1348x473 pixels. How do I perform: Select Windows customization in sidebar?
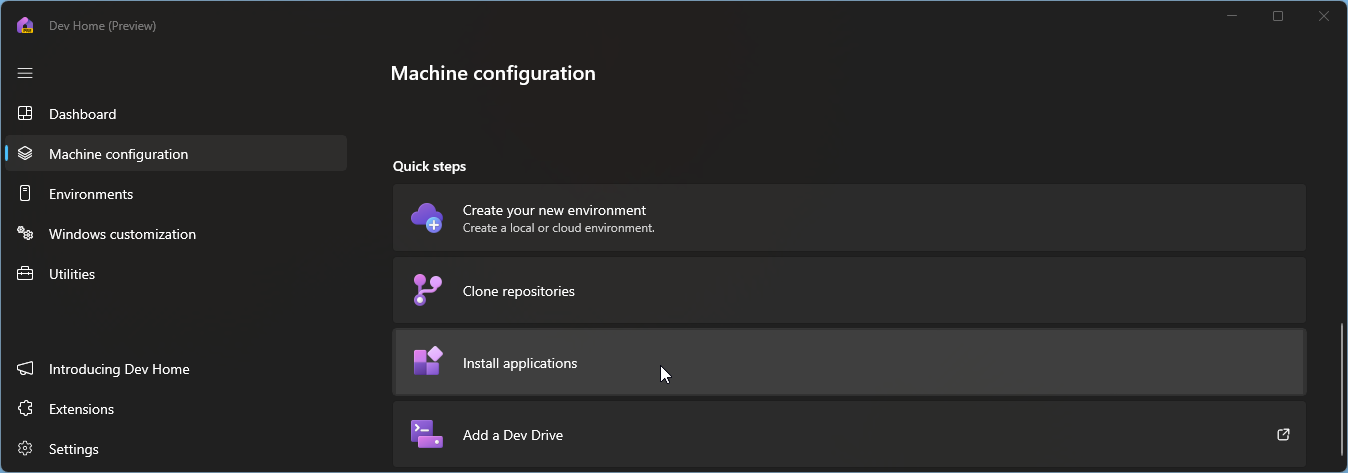(x=122, y=234)
